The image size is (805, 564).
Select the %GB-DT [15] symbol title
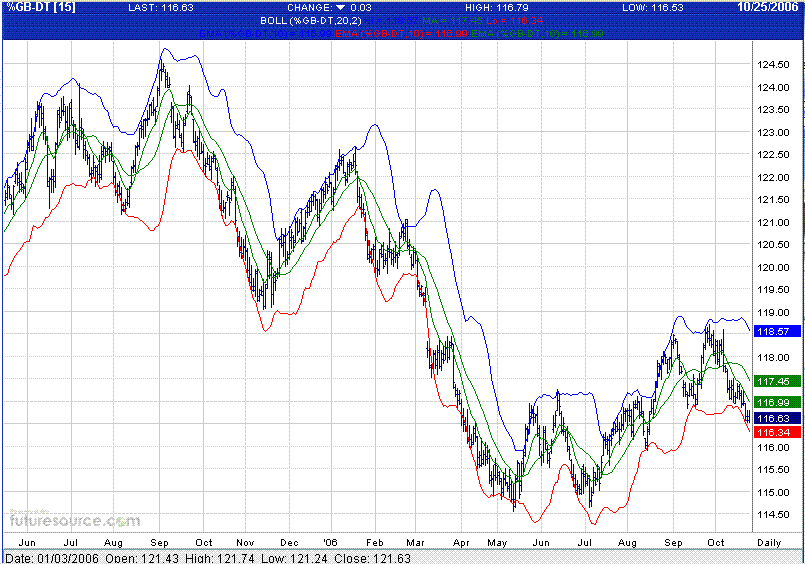point(41,7)
